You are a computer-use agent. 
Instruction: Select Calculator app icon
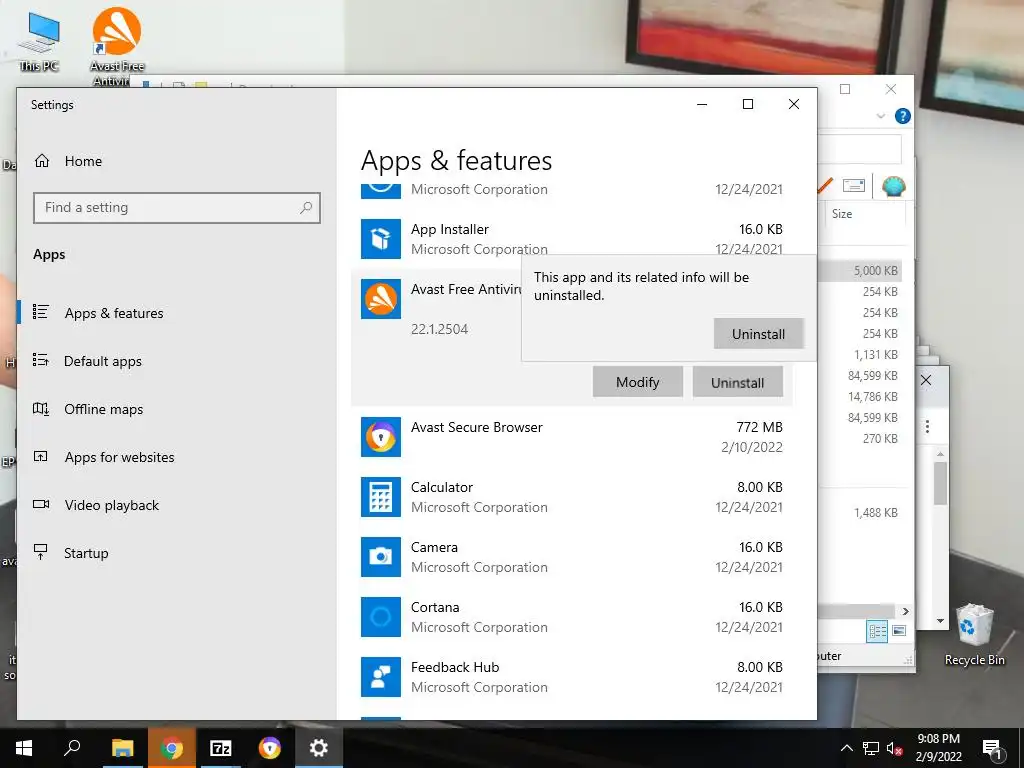tap(381, 497)
